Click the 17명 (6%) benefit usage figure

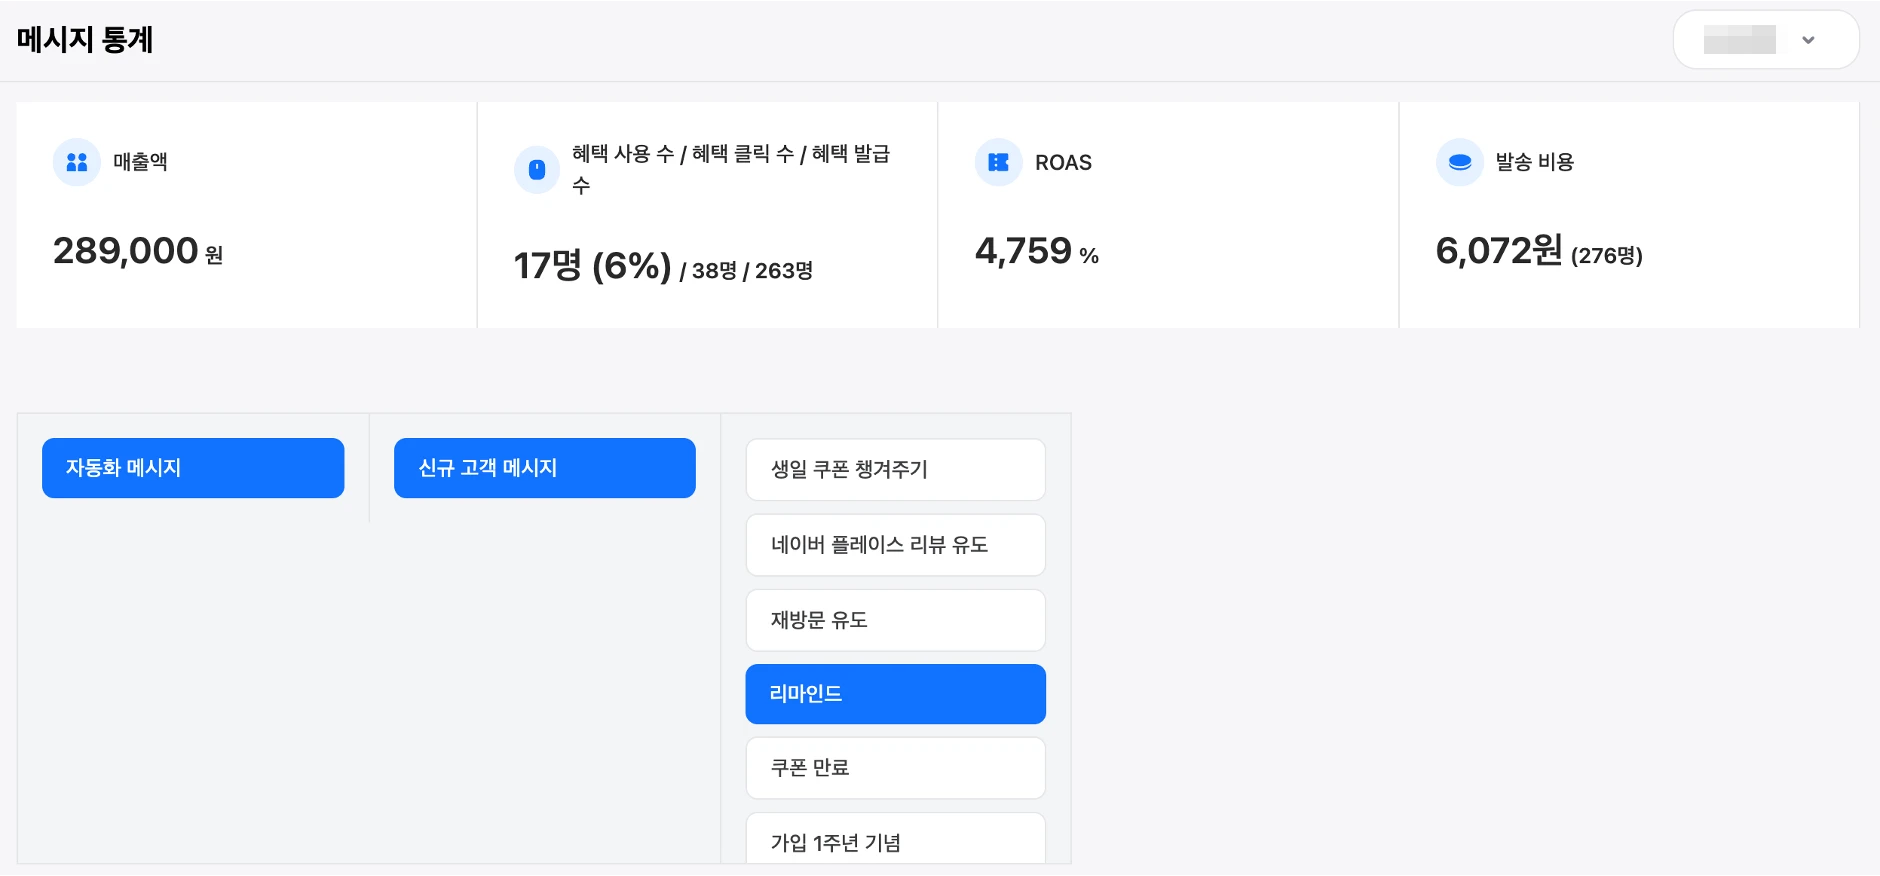(592, 266)
